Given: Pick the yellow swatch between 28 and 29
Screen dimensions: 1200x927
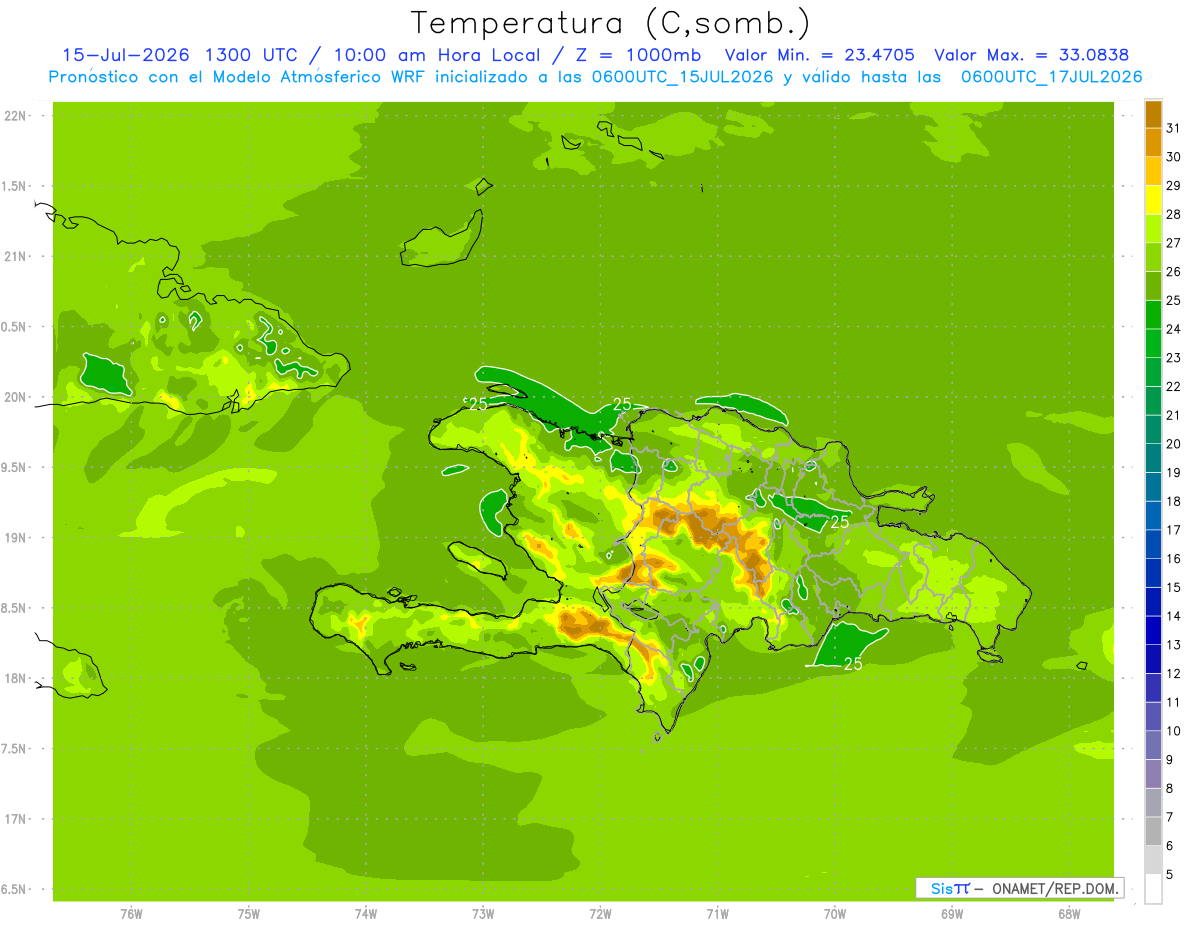Looking at the screenshot, I should pos(1153,200).
